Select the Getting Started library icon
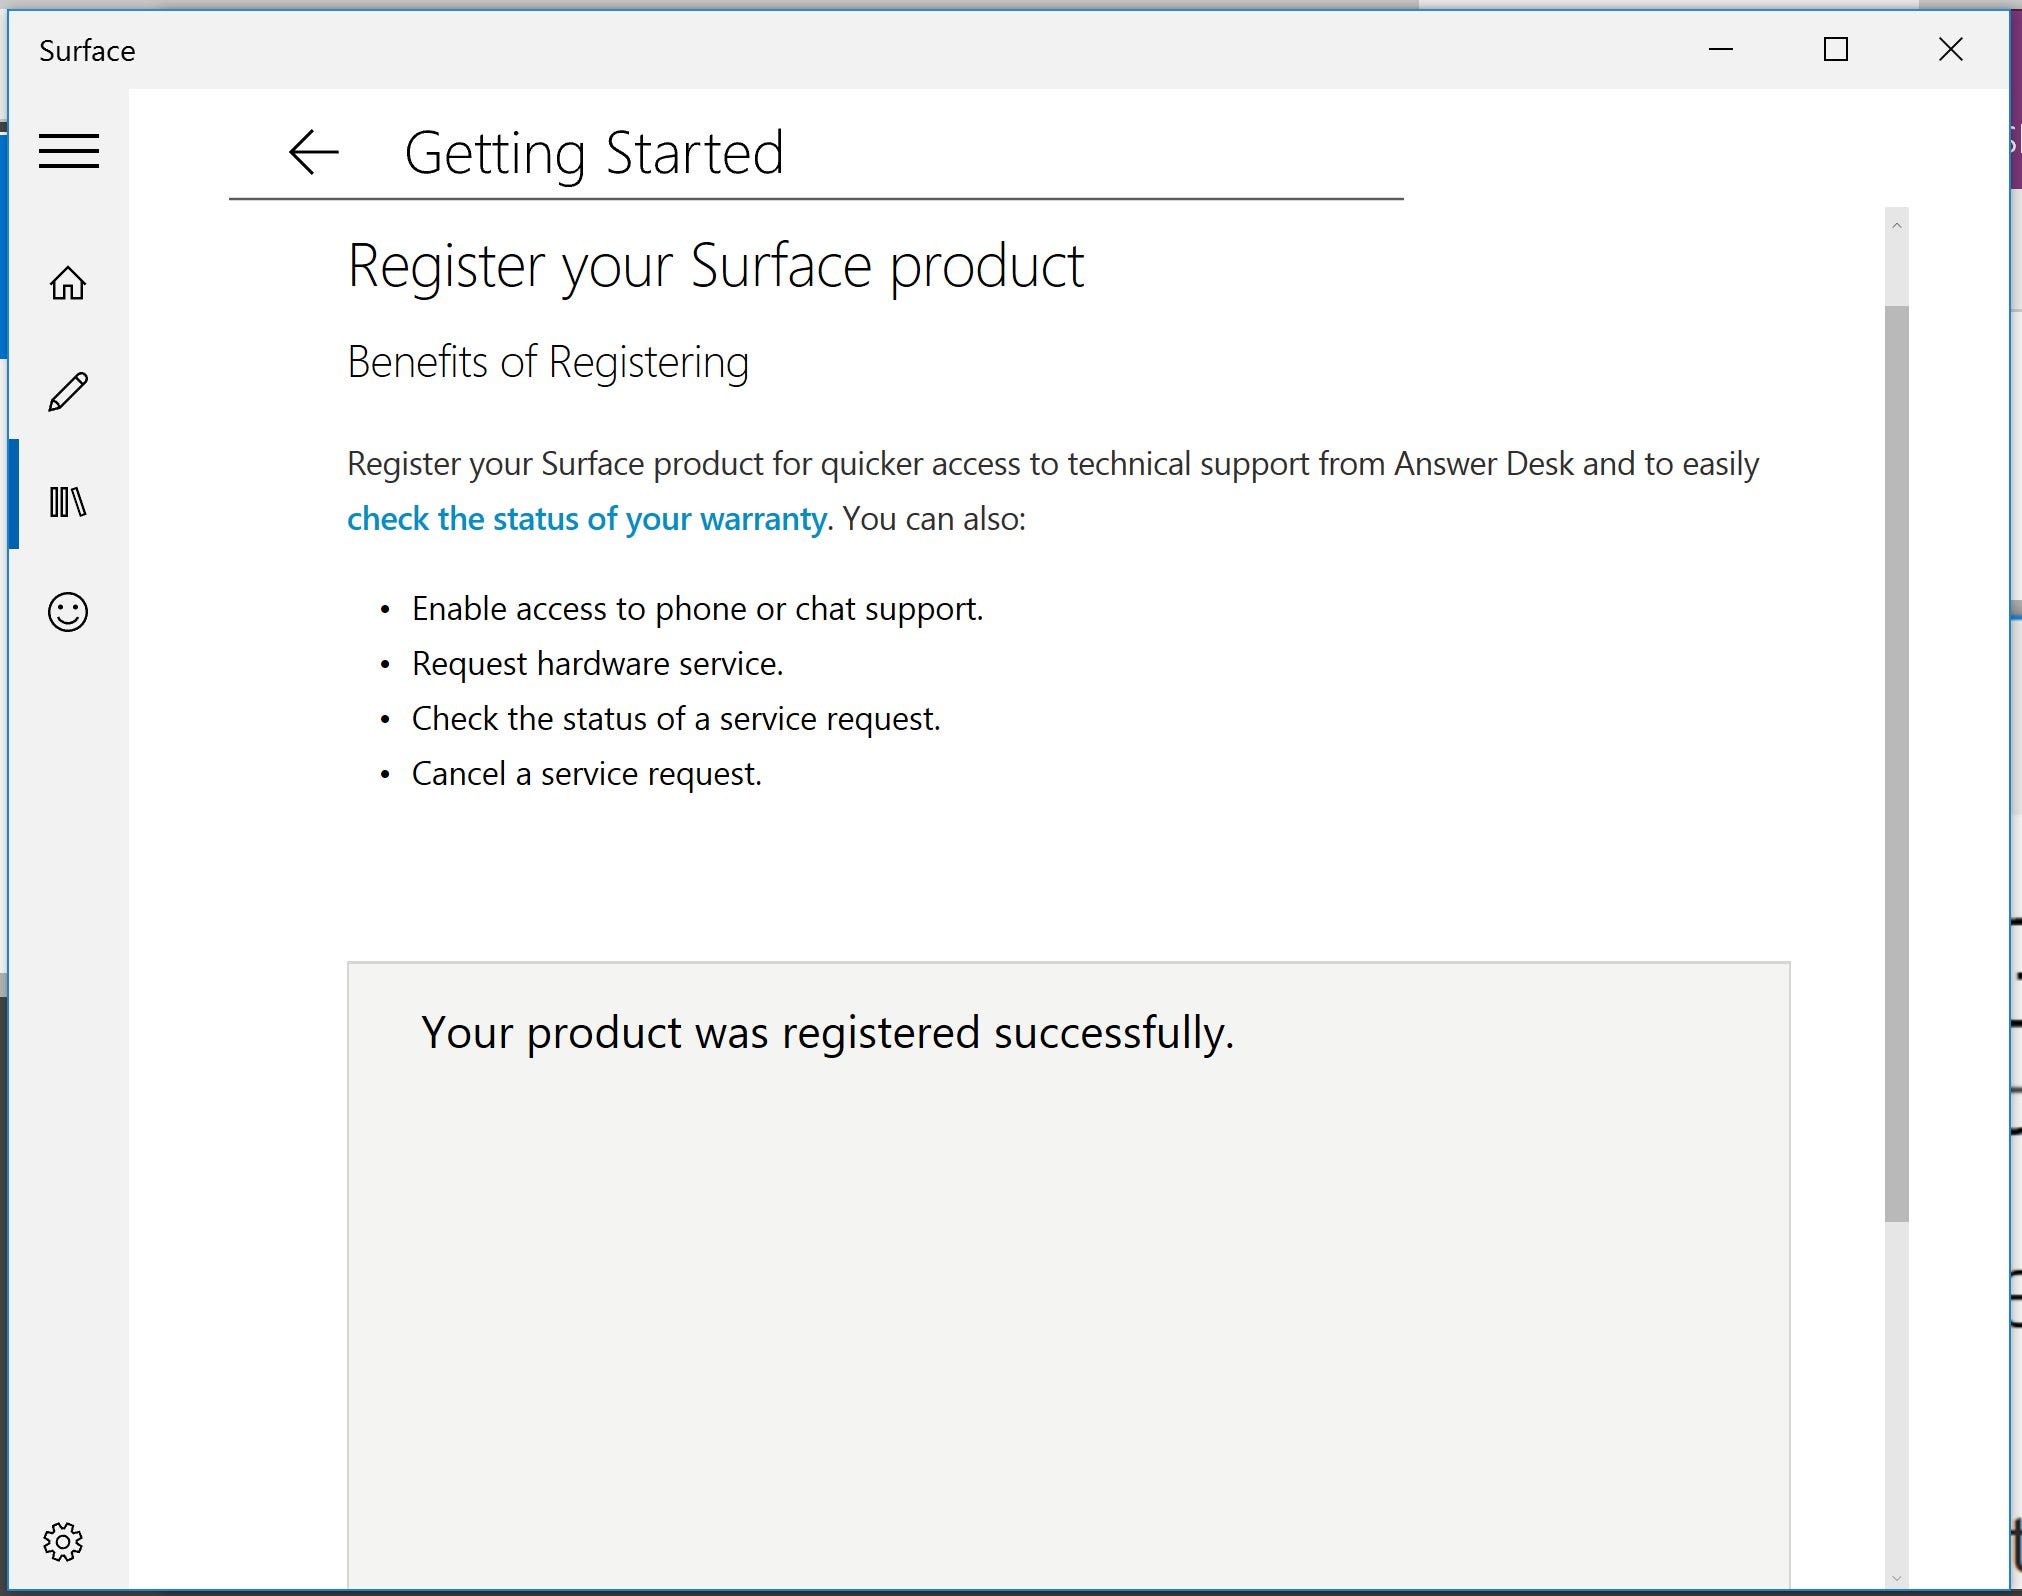The width and height of the screenshot is (2022, 1596). (68, 501)
